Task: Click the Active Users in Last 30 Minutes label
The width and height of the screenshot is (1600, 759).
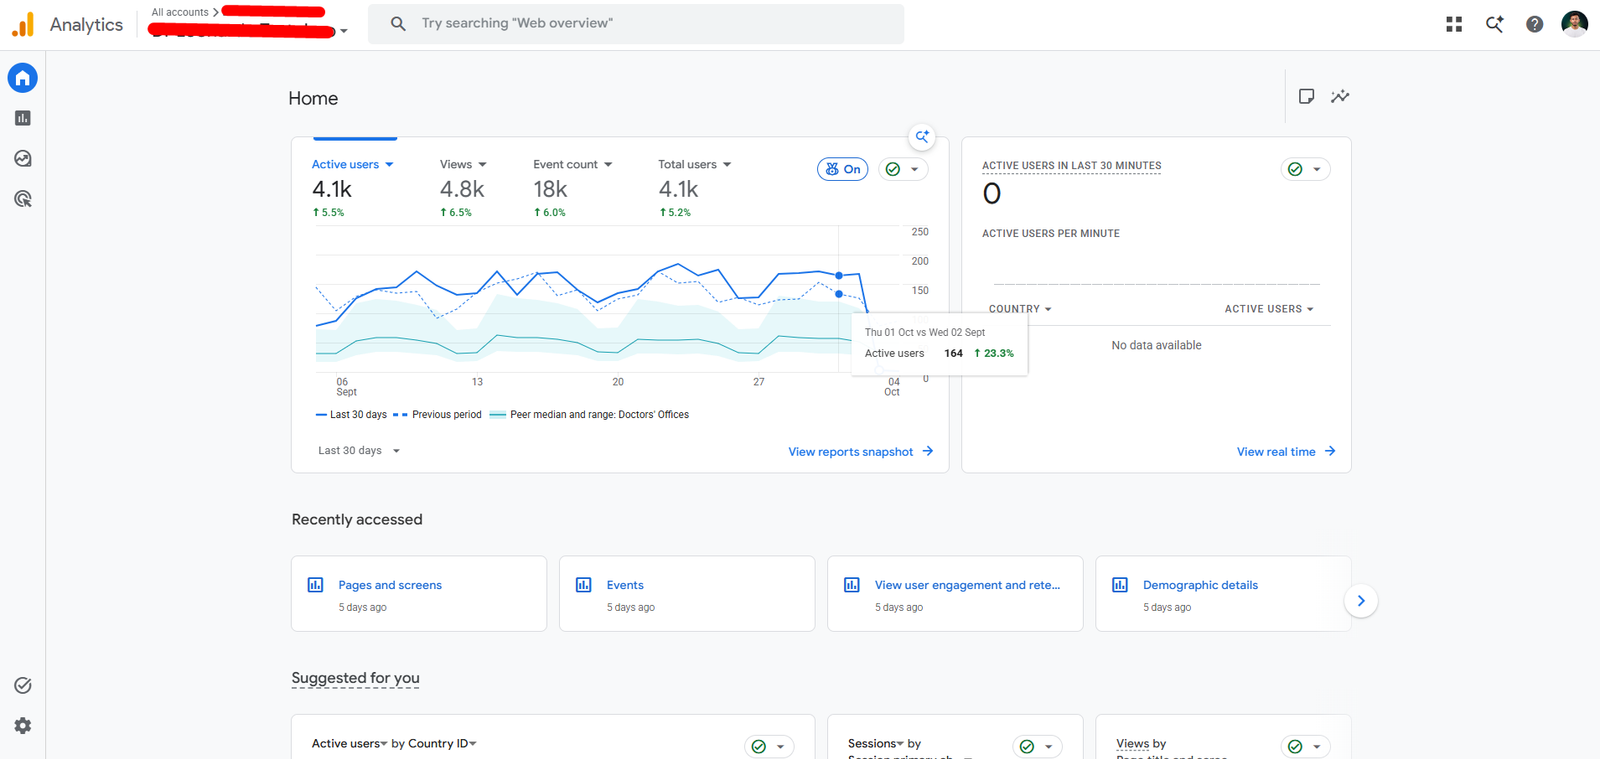Action: pos(1072,166)
